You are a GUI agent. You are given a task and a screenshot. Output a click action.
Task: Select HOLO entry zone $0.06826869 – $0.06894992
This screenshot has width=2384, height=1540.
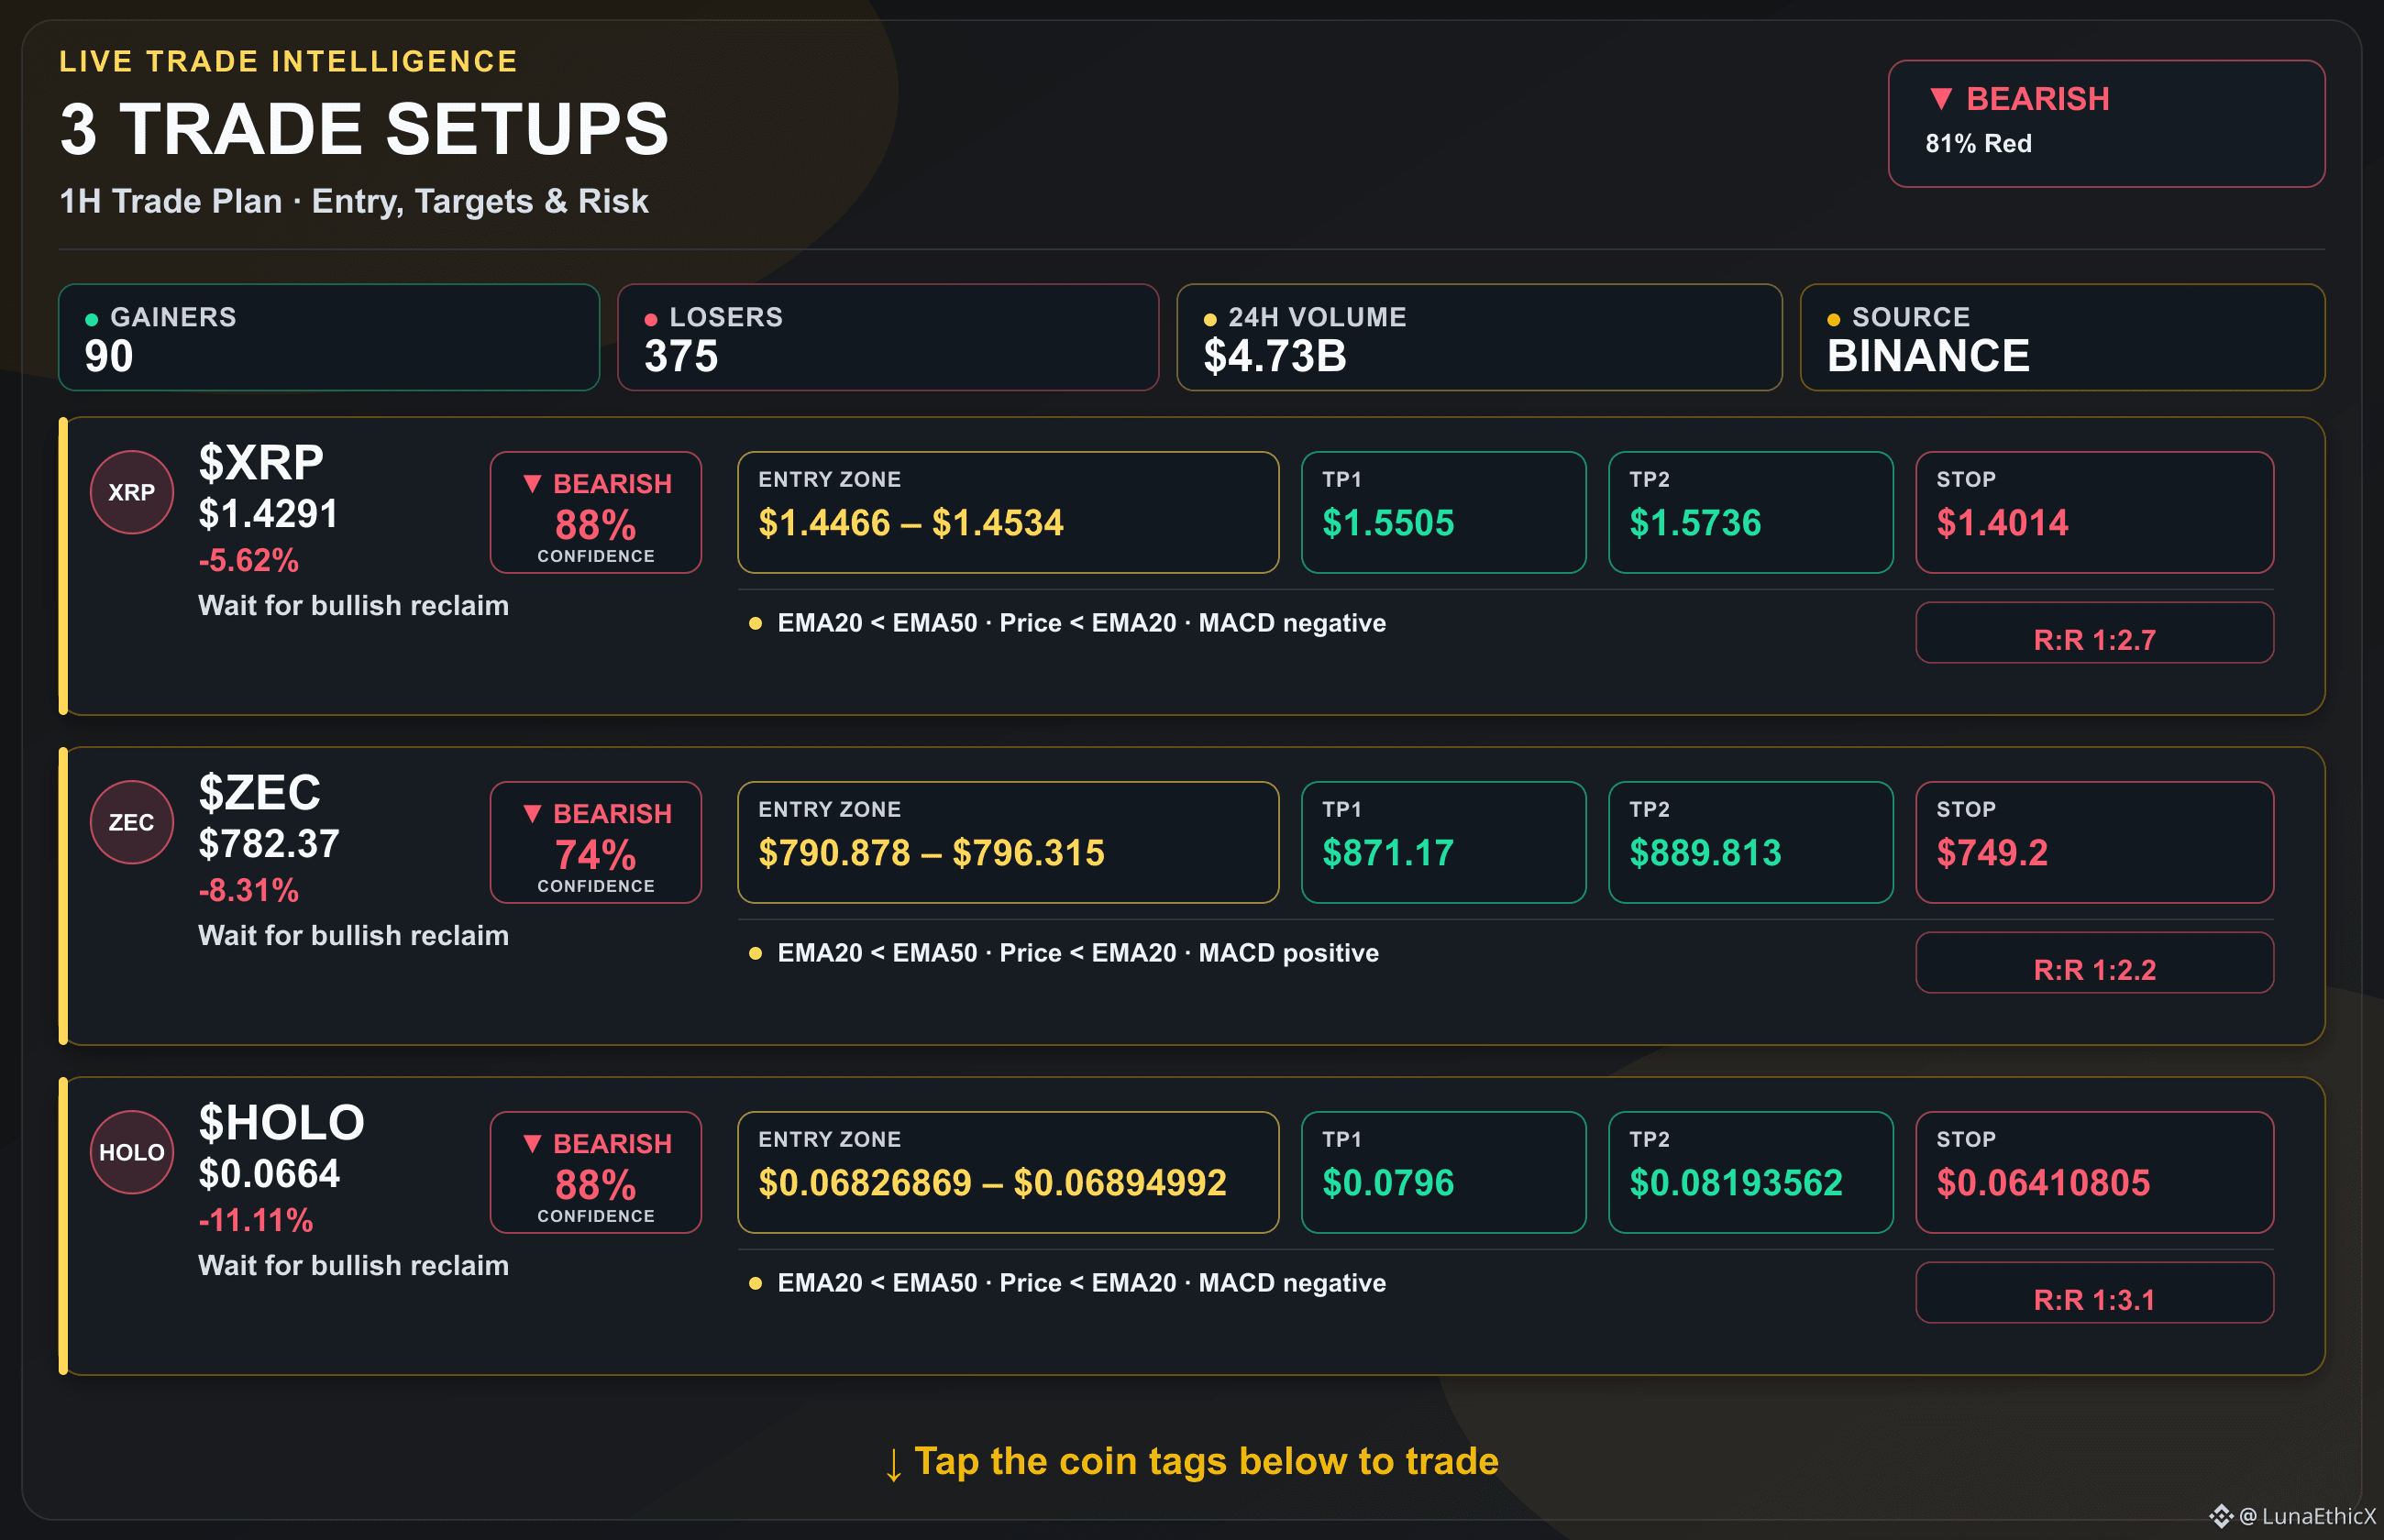(x=1008, y=1173)
